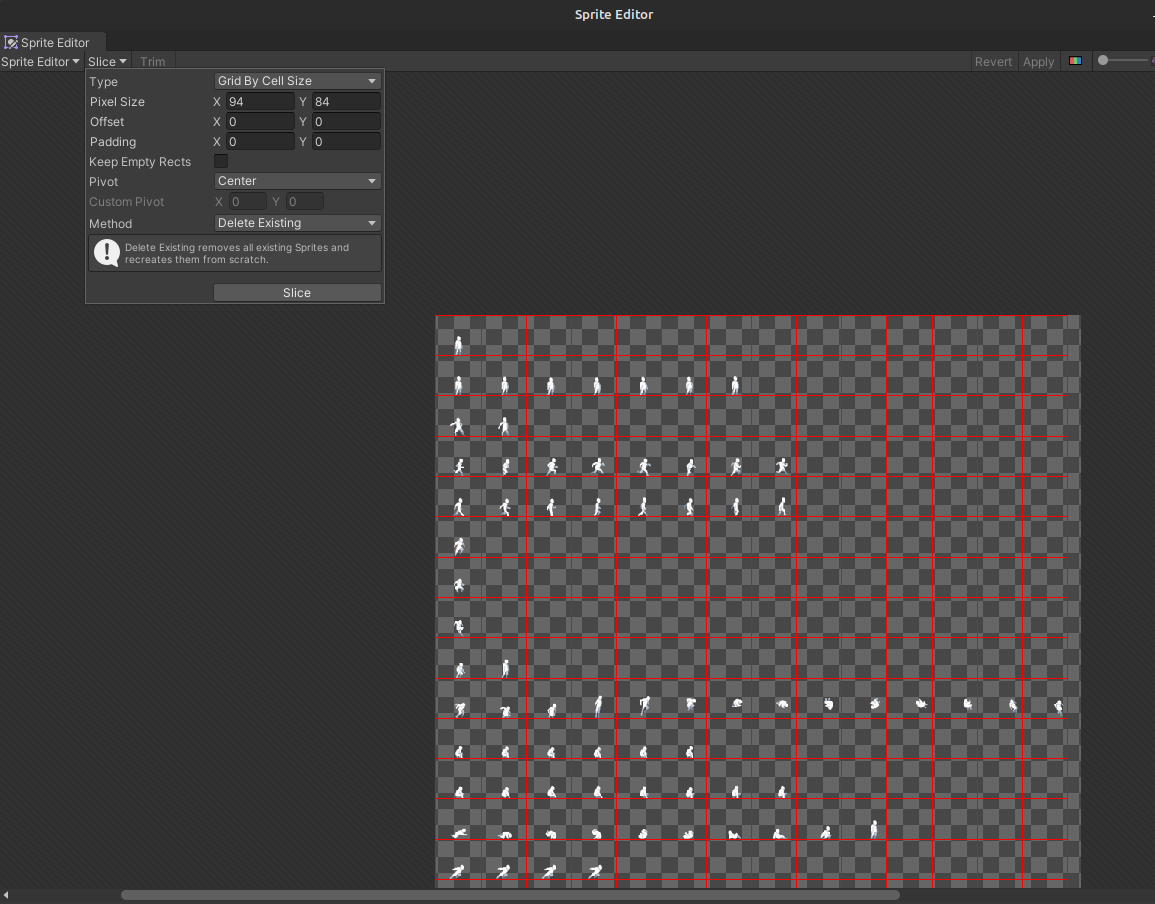Select the lone sprite in the top row
Image resolution: width=1155 pixels, height=904 pixels.
pyautogui.click(x=458, y=344)
